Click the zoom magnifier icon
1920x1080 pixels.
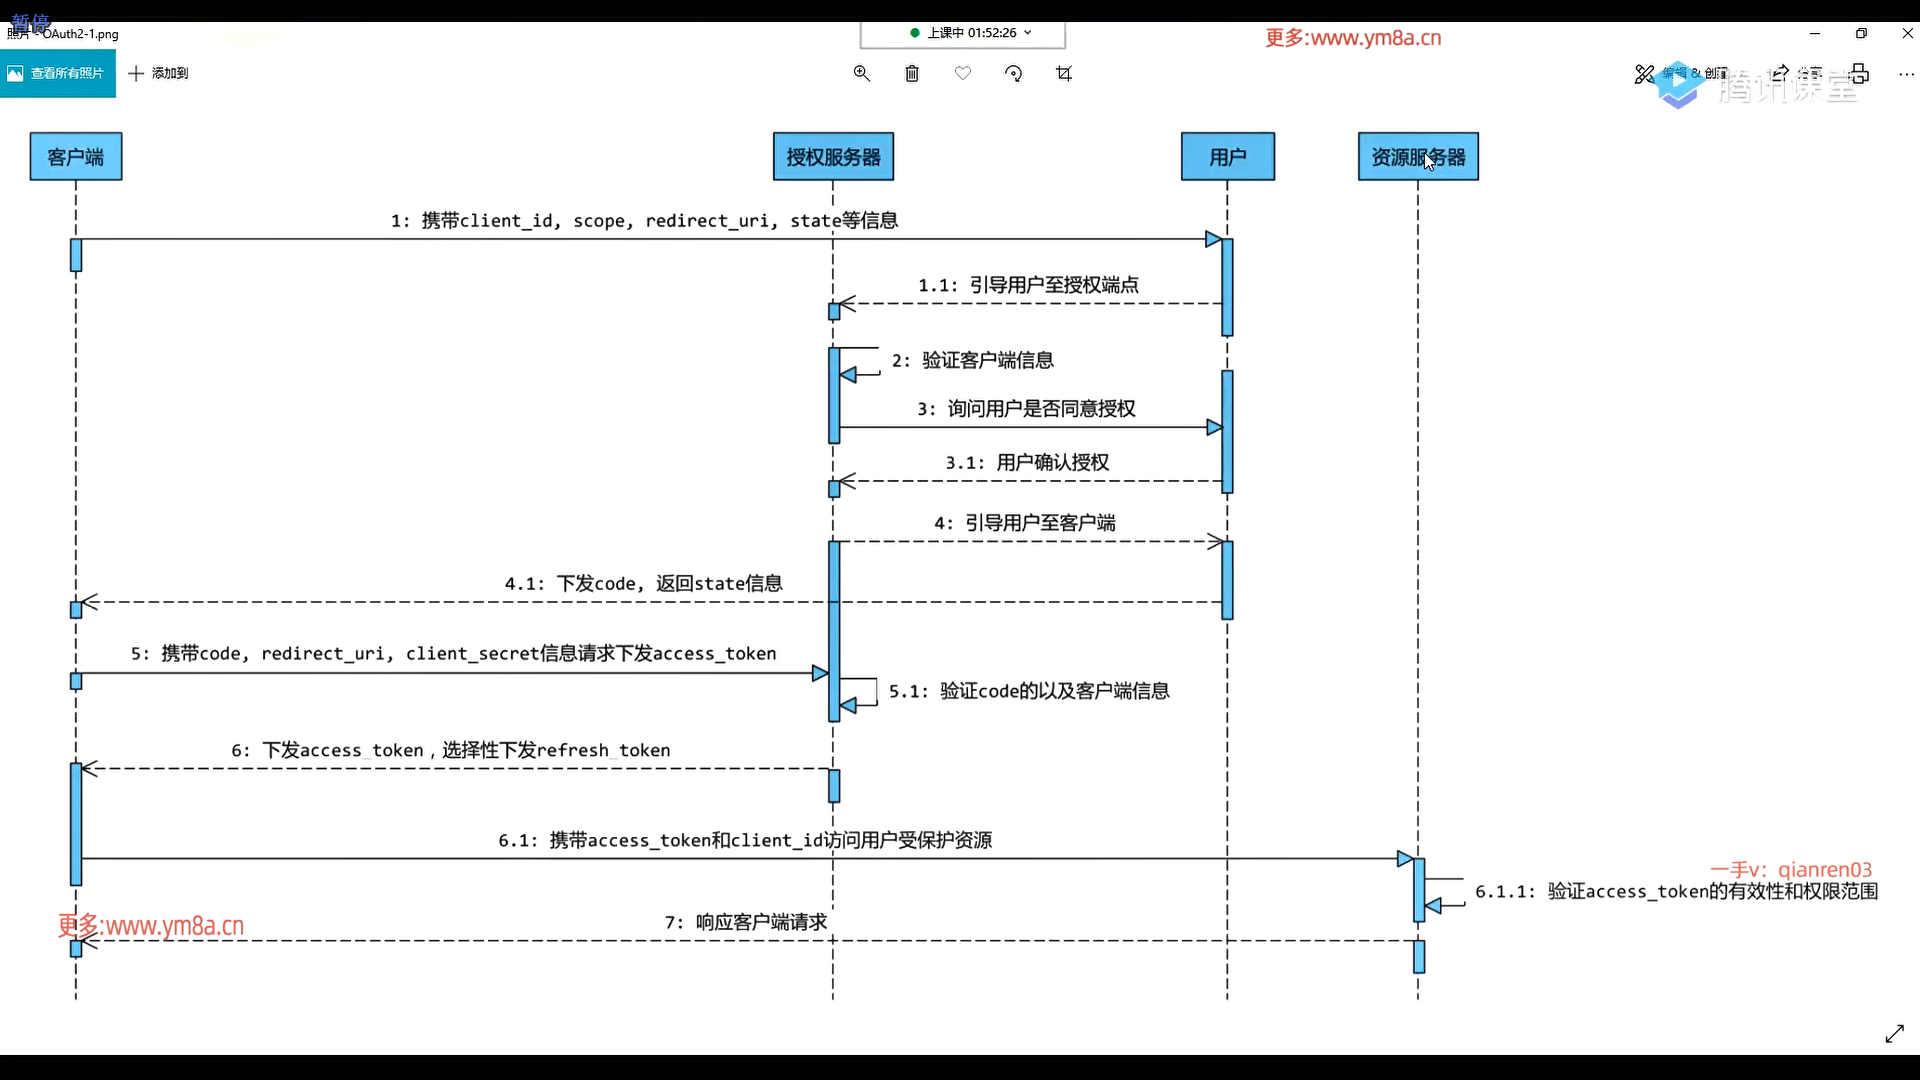tap(861, 73)
